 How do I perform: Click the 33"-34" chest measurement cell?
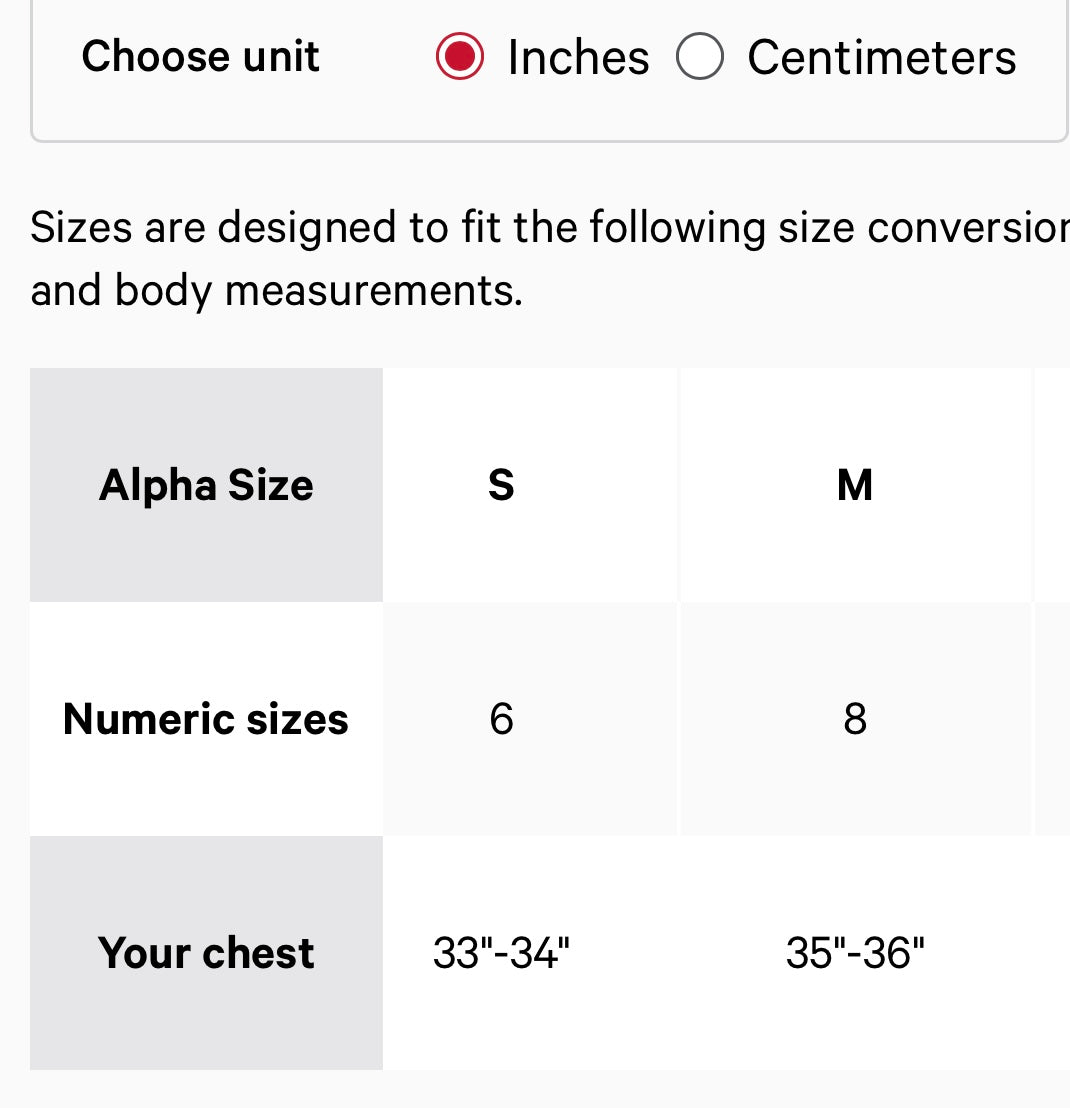coord(501,953)
